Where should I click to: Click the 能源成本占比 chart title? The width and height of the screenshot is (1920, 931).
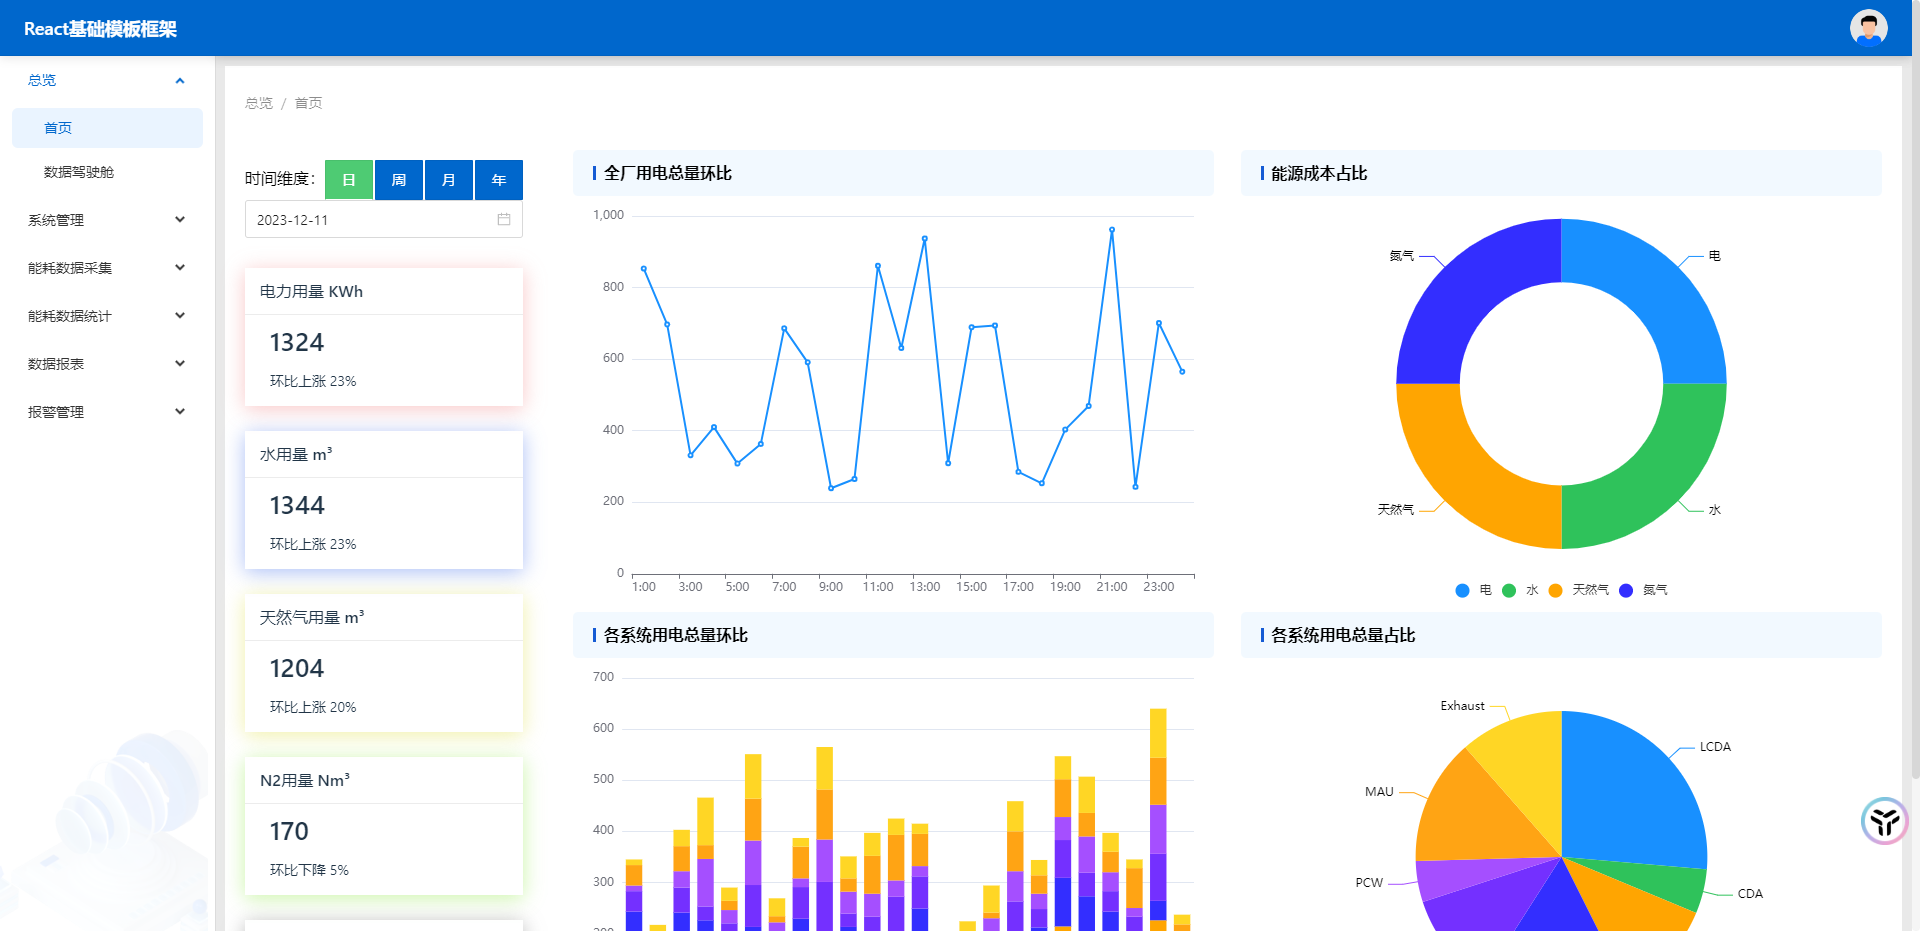point(1319,173)
